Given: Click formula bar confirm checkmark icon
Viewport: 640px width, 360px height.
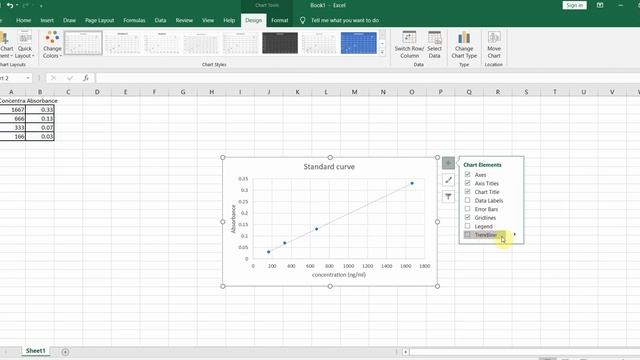Looking at the screenshot, I should click(x=70, y=78).
